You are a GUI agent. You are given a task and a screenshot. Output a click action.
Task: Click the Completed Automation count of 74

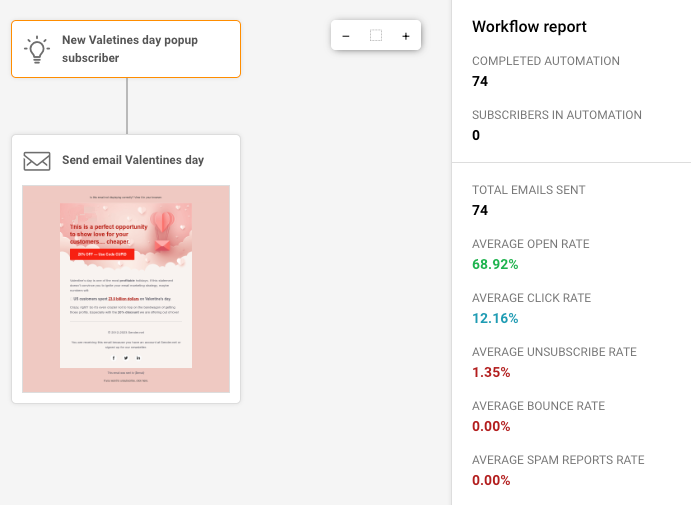pos(480,81)
